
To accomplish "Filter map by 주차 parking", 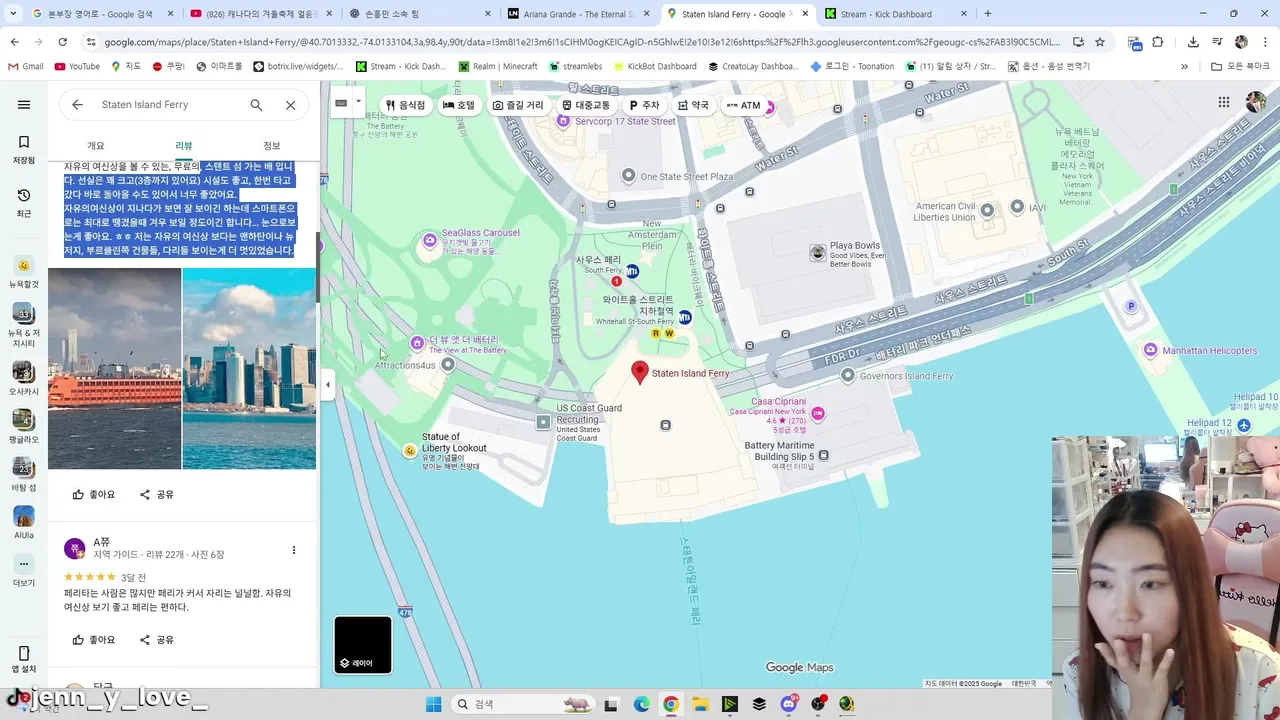I will 645,105.
